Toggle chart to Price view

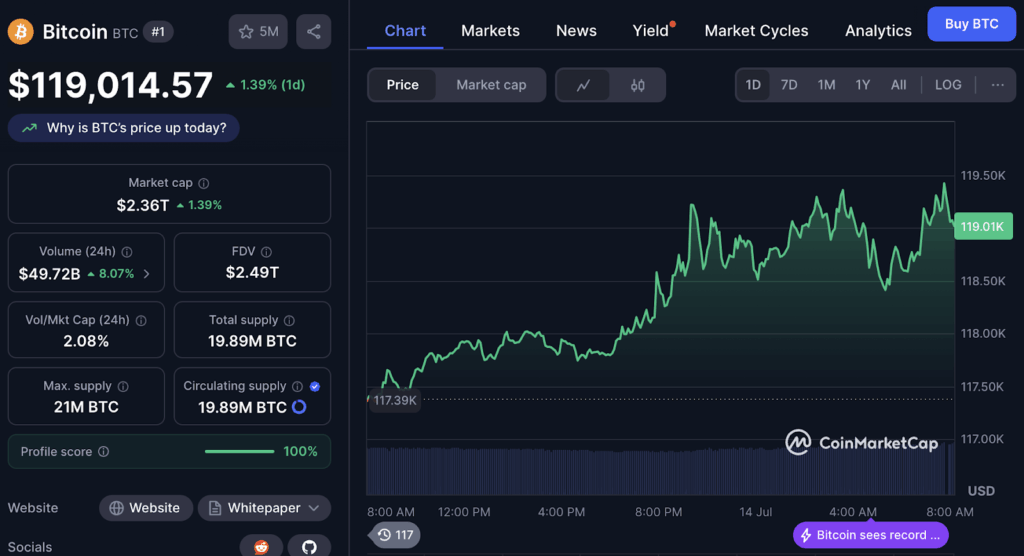[x=403, y=85]
